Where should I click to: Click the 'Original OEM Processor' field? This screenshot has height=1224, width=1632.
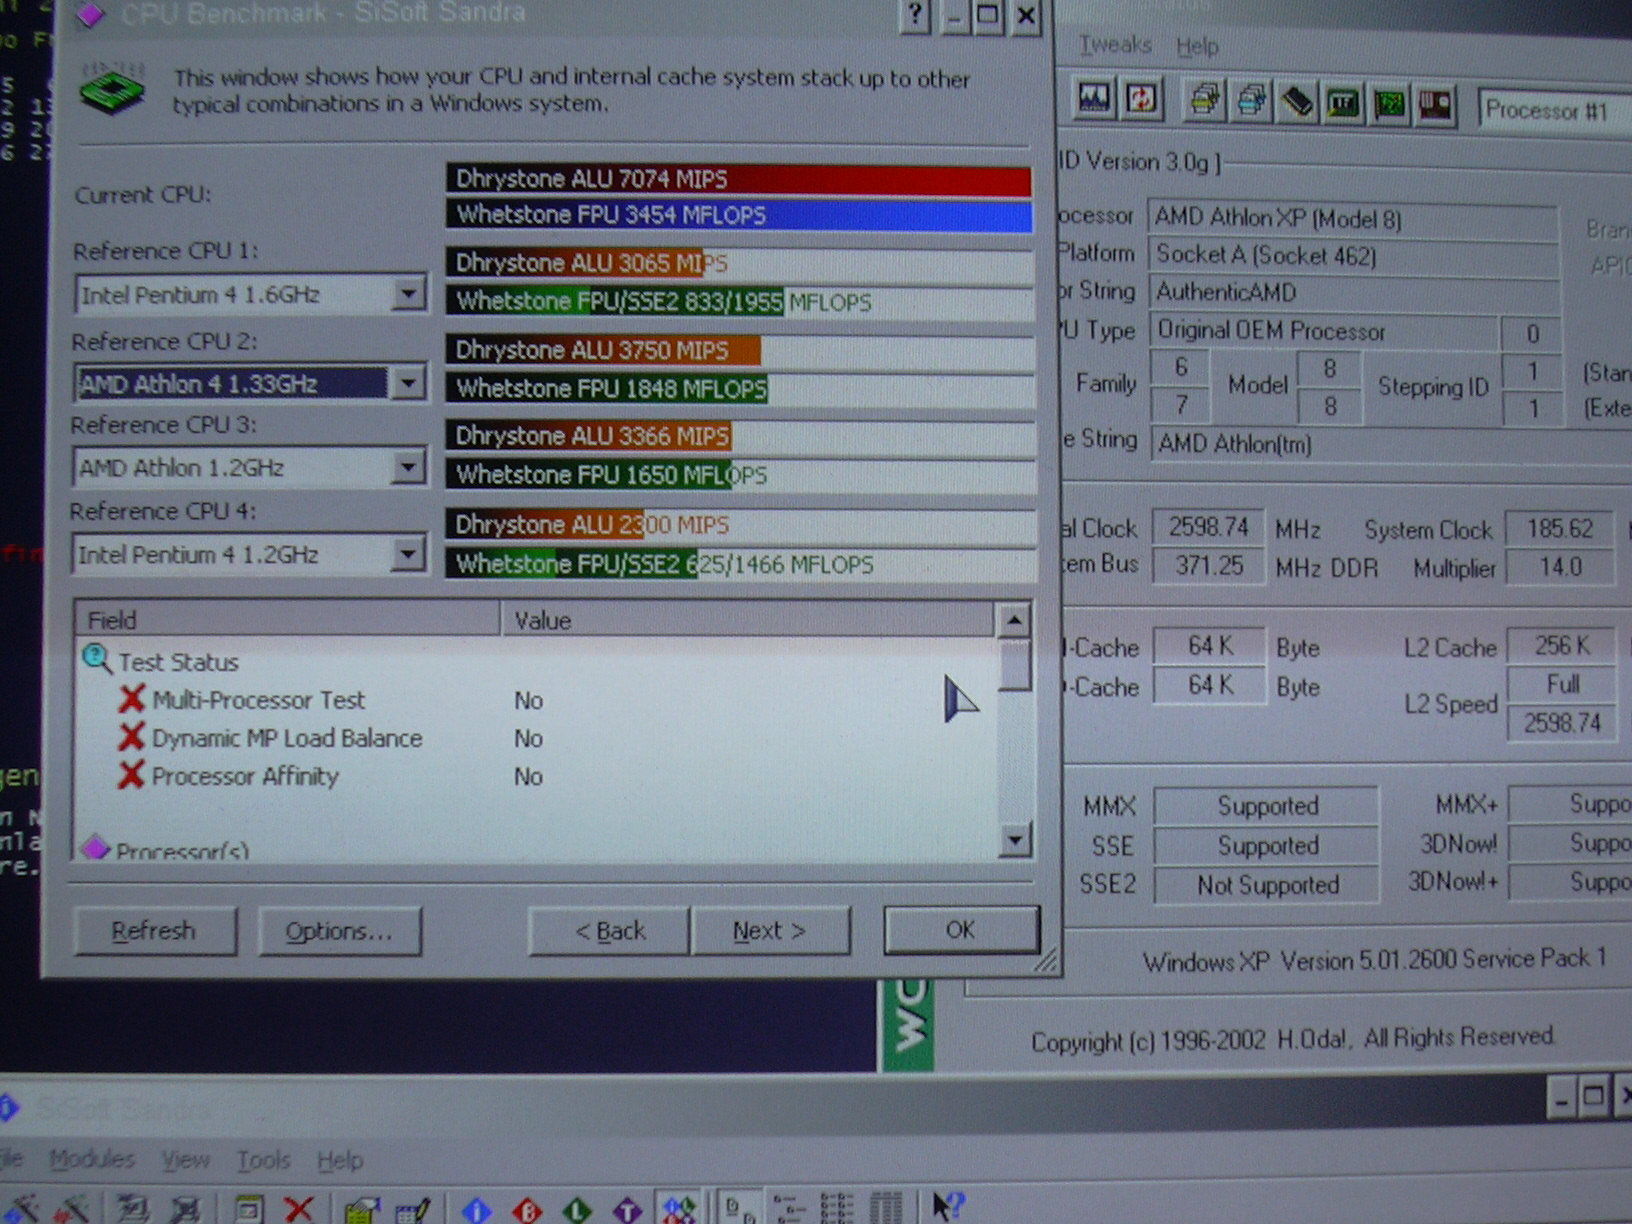1324,331
